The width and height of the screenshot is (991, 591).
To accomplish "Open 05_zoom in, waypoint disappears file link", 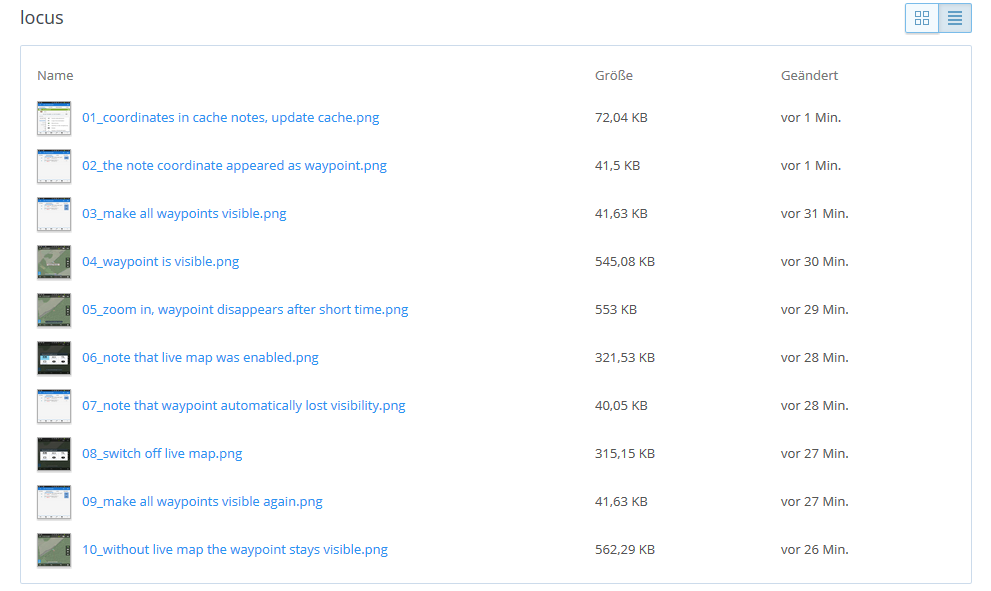I will click(x=245, y=310).
